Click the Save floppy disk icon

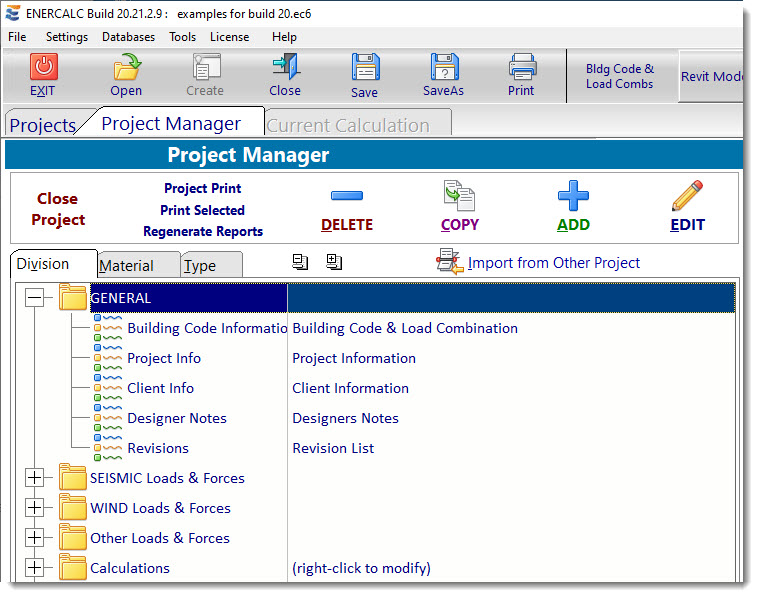point(365,67)
